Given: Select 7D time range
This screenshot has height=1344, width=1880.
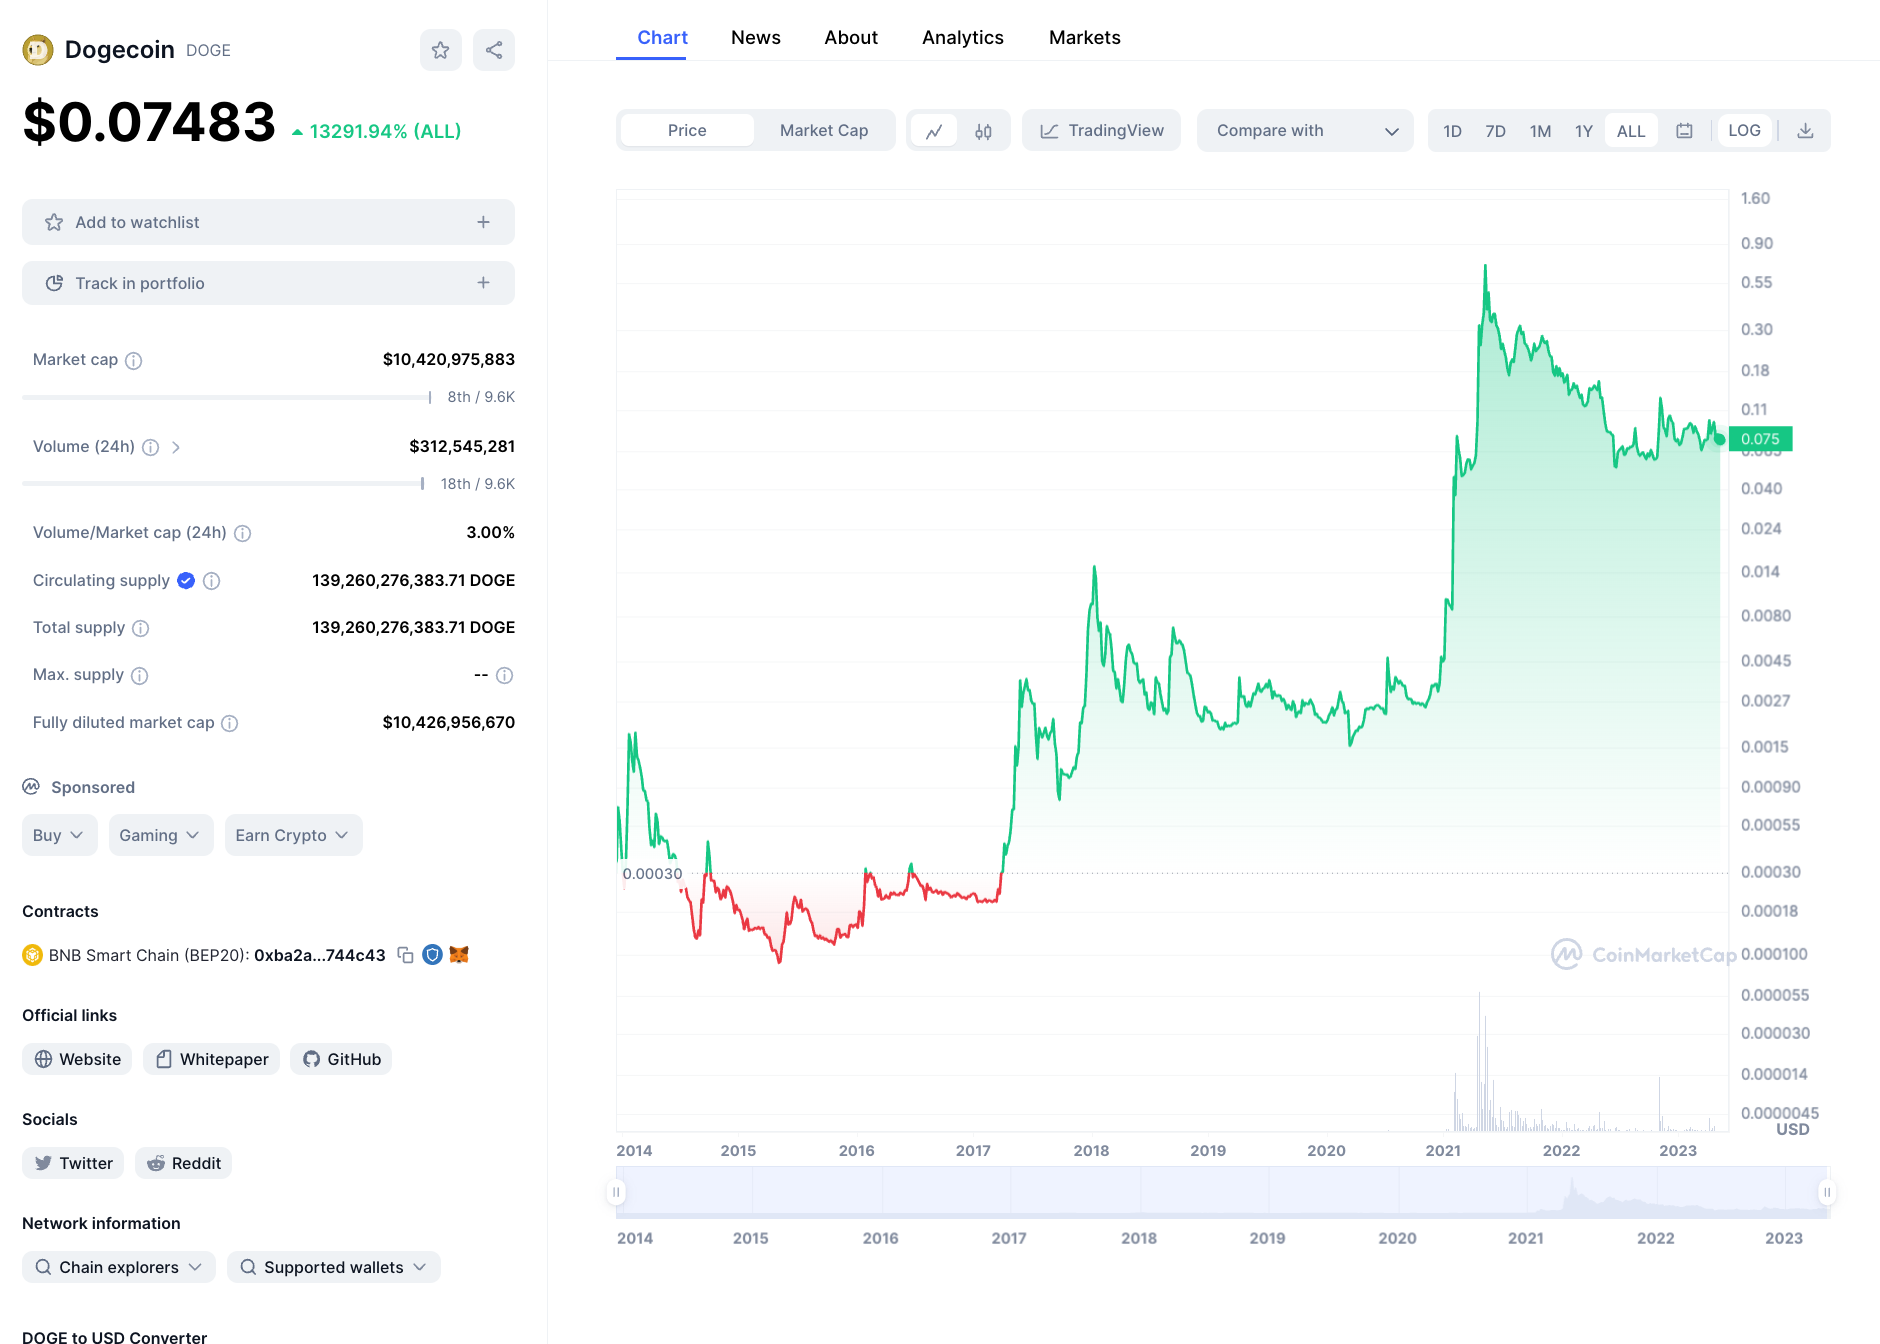Looking at the screenshot, I should click(x=1495, y=131).
